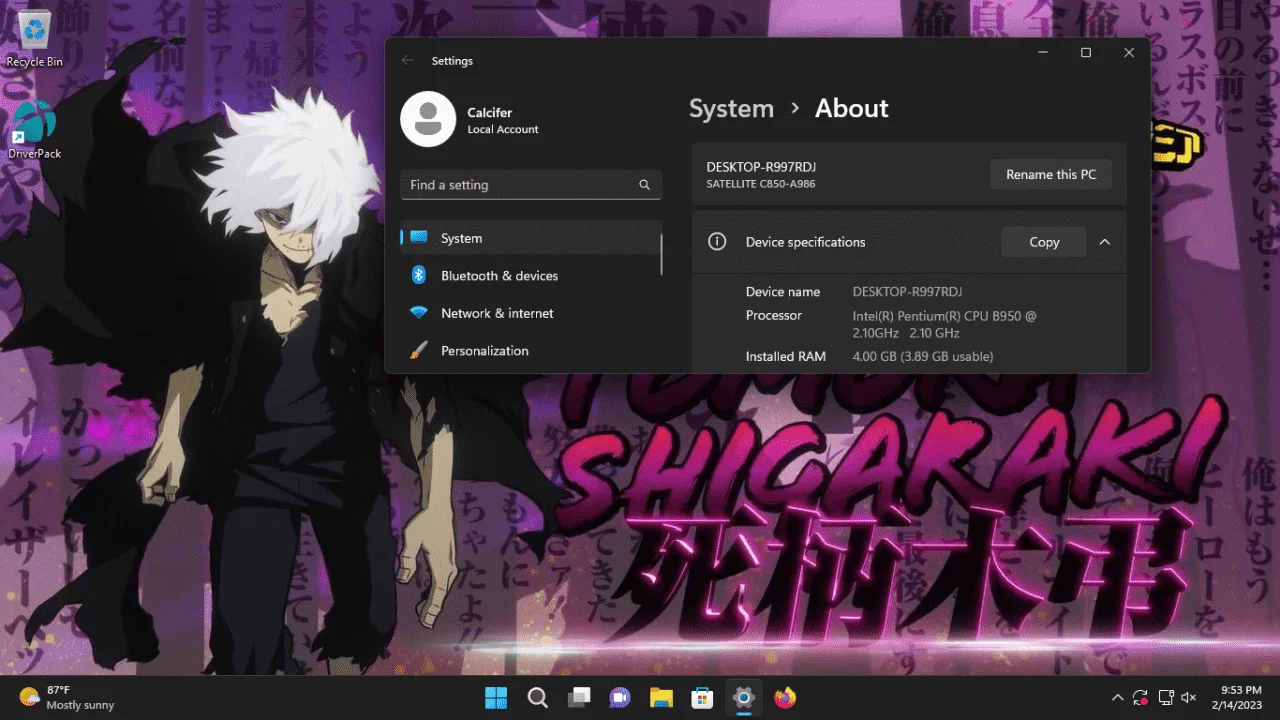Open taskbar Search
This screenshot has height=720, width=1280.
click(x=537, y=697)
